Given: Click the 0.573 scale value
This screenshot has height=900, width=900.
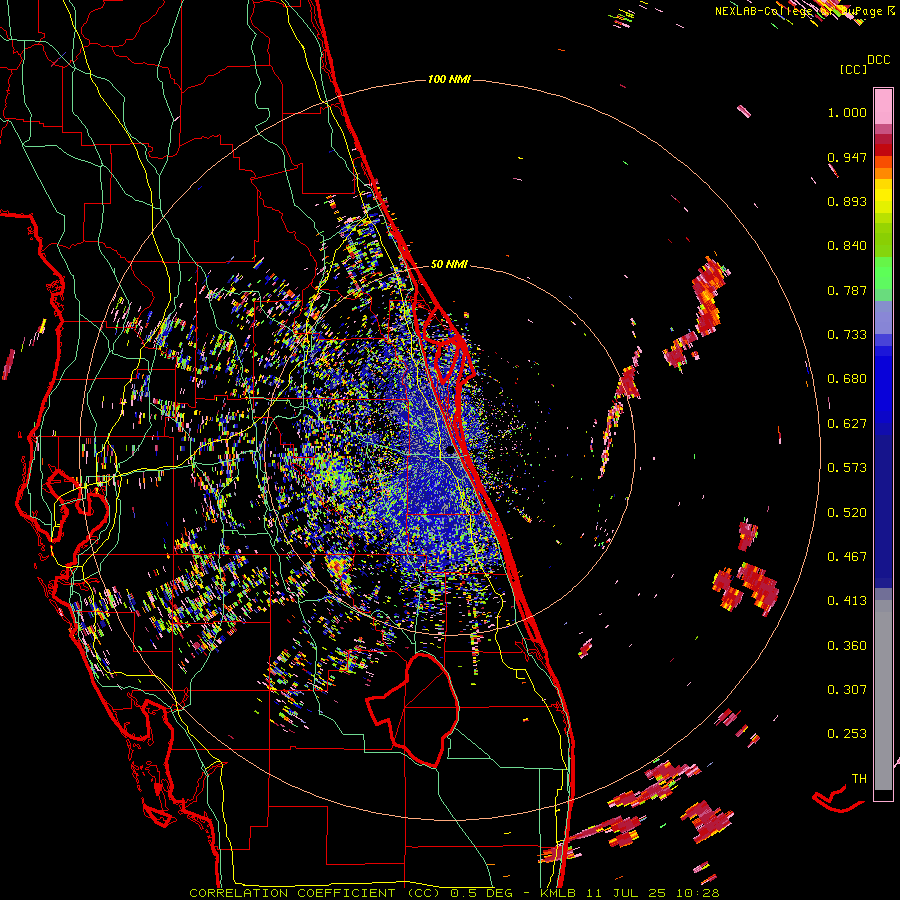Looking at the screenshot, I should (x=847, y=468).
